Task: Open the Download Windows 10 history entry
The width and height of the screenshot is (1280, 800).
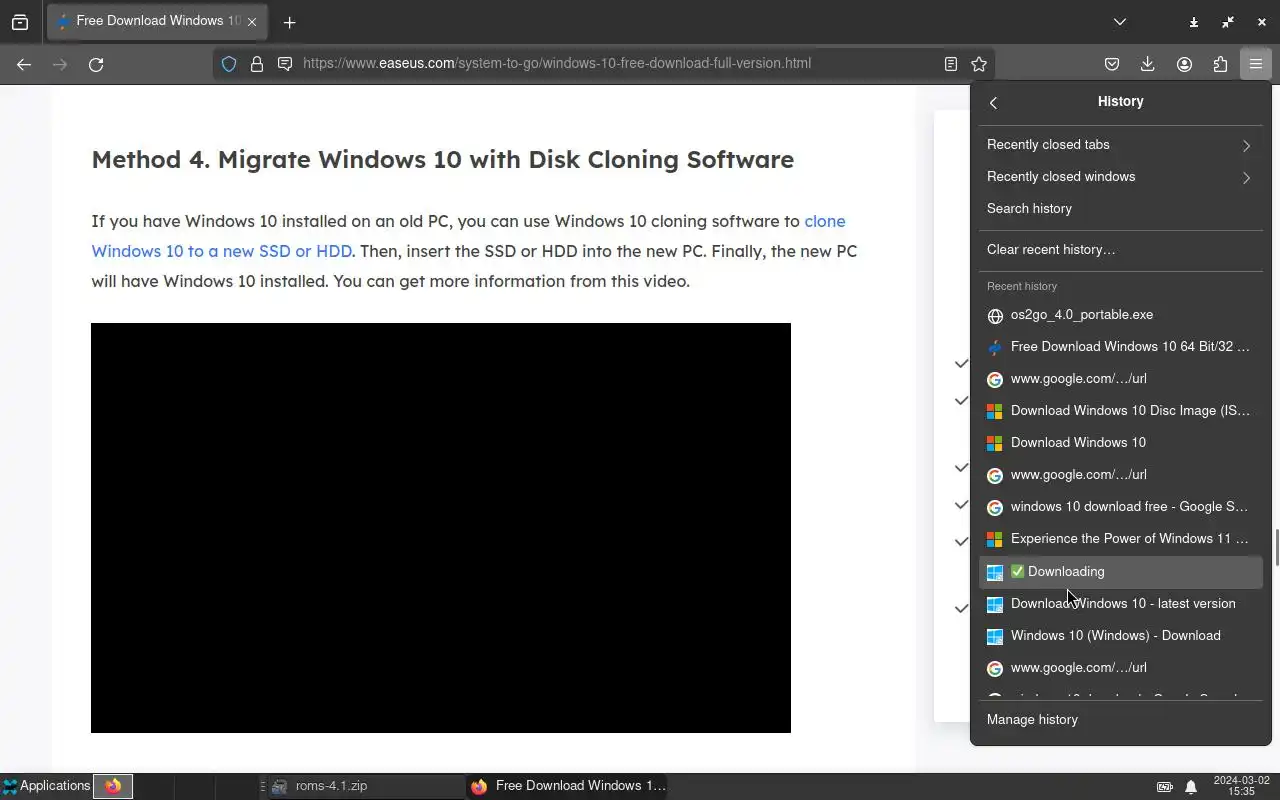Action: (x=1120, y=443)
